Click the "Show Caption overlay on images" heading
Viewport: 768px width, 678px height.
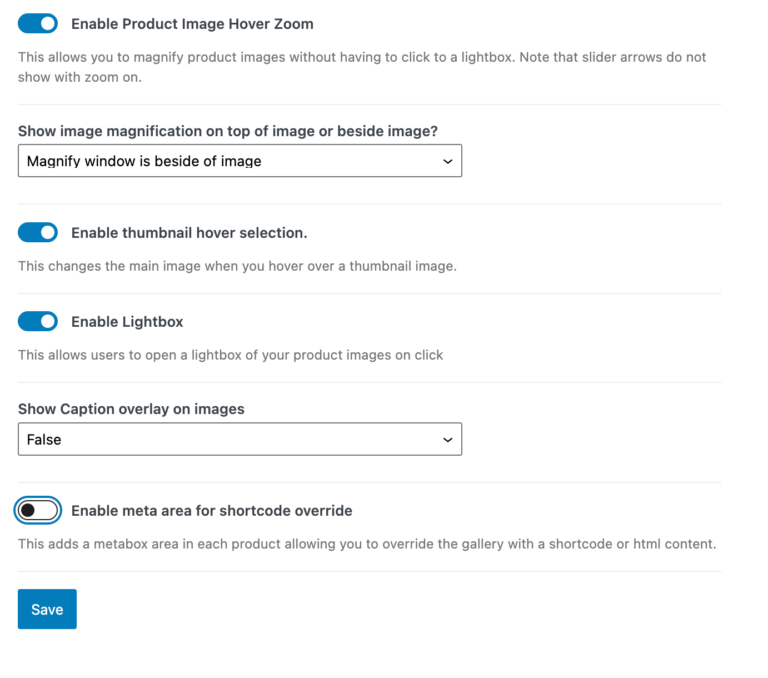pyautogui.click(x=131, y=409)
